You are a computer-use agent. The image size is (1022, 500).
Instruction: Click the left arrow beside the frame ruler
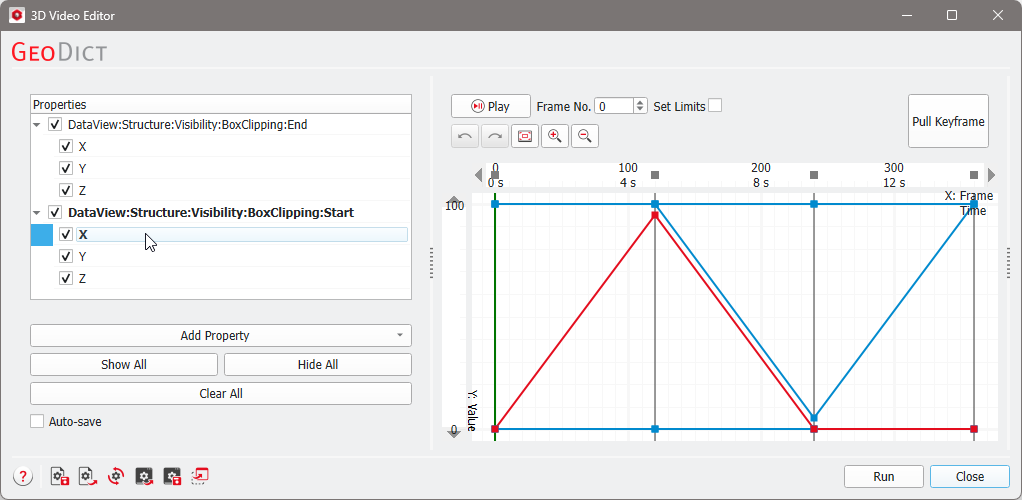(x=479, y=175)
